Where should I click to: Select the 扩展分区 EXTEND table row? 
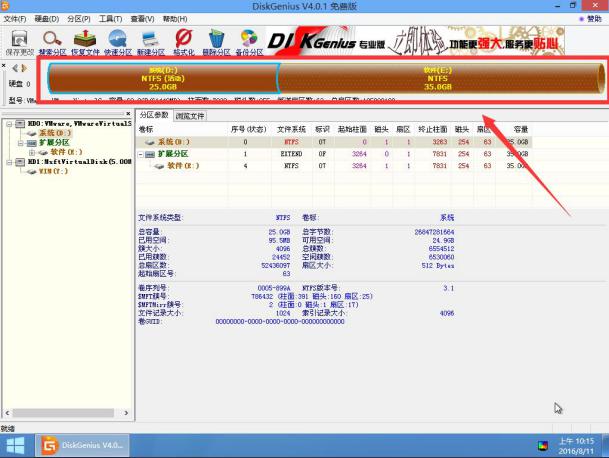tap(334, 154)
